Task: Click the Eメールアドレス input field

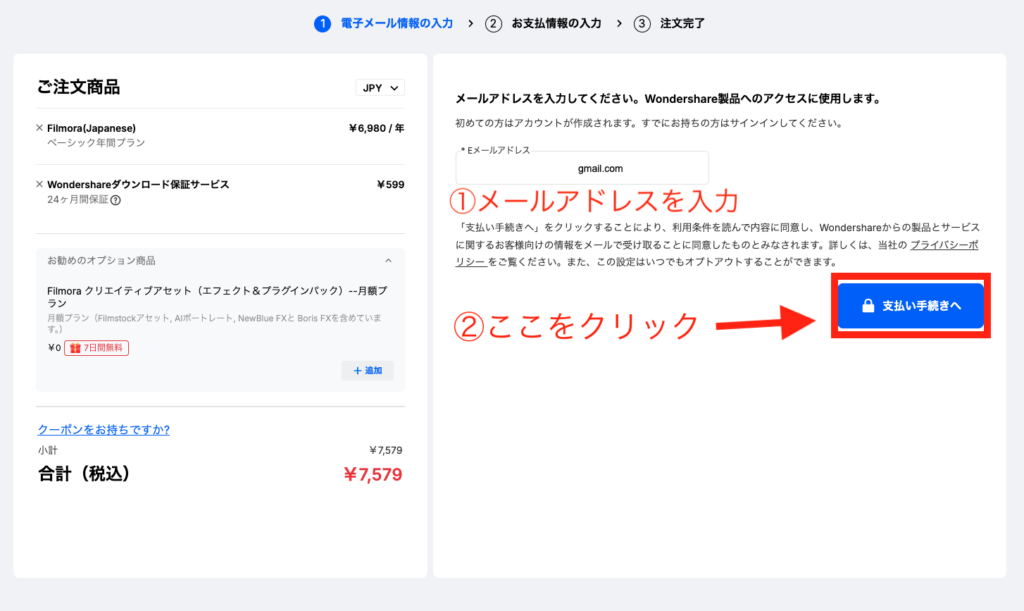Action: pyautogui.click(x=583, y=166)
